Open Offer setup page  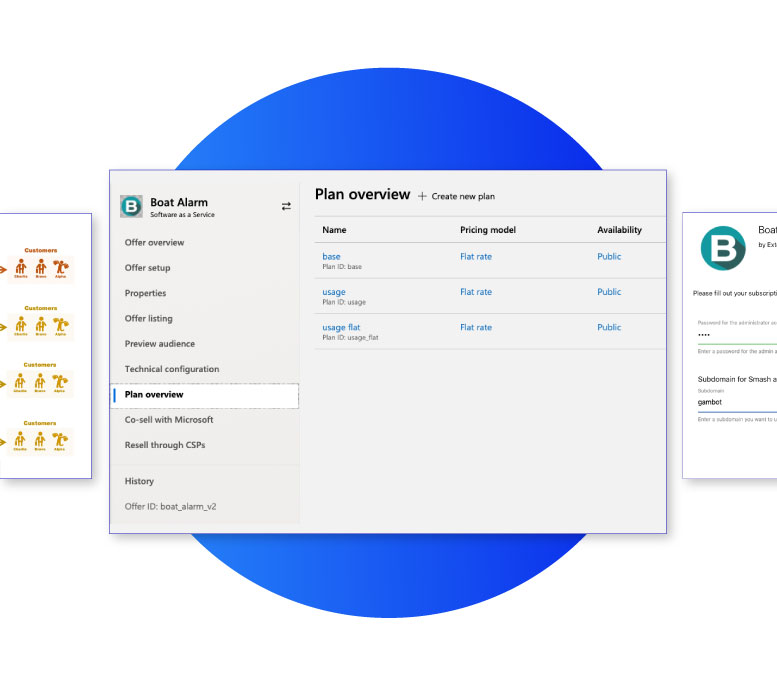[x=148, y=268]
